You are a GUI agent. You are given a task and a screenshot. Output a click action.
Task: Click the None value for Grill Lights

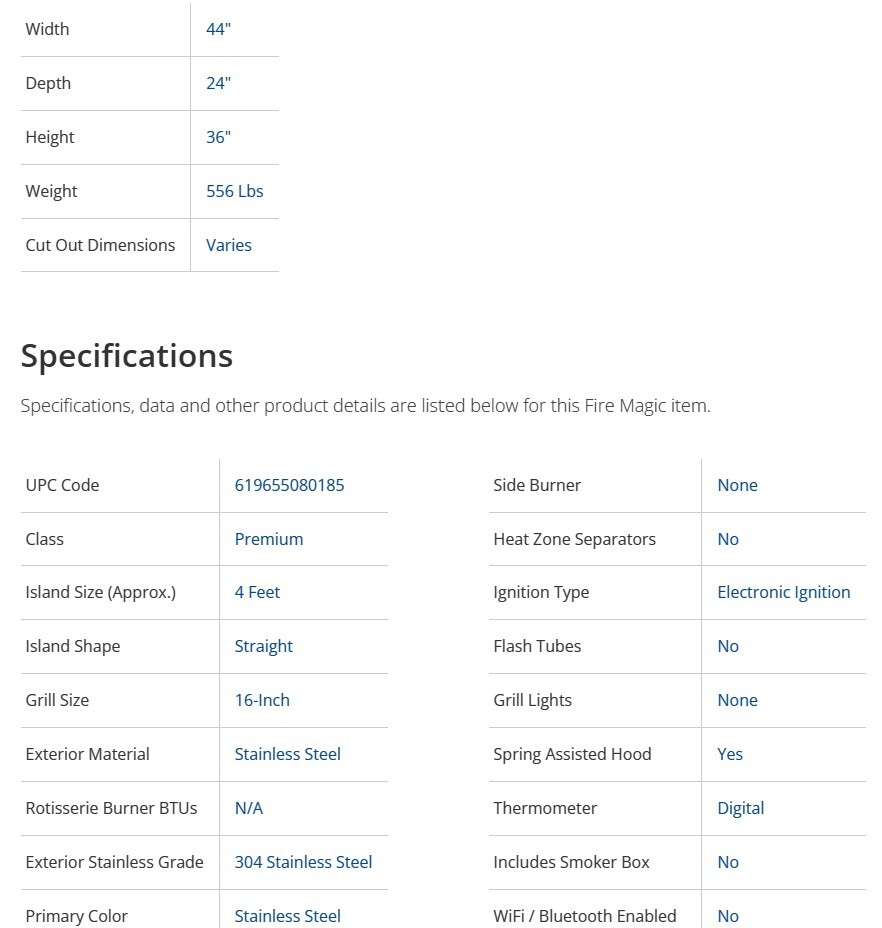(x=737, y=700)
